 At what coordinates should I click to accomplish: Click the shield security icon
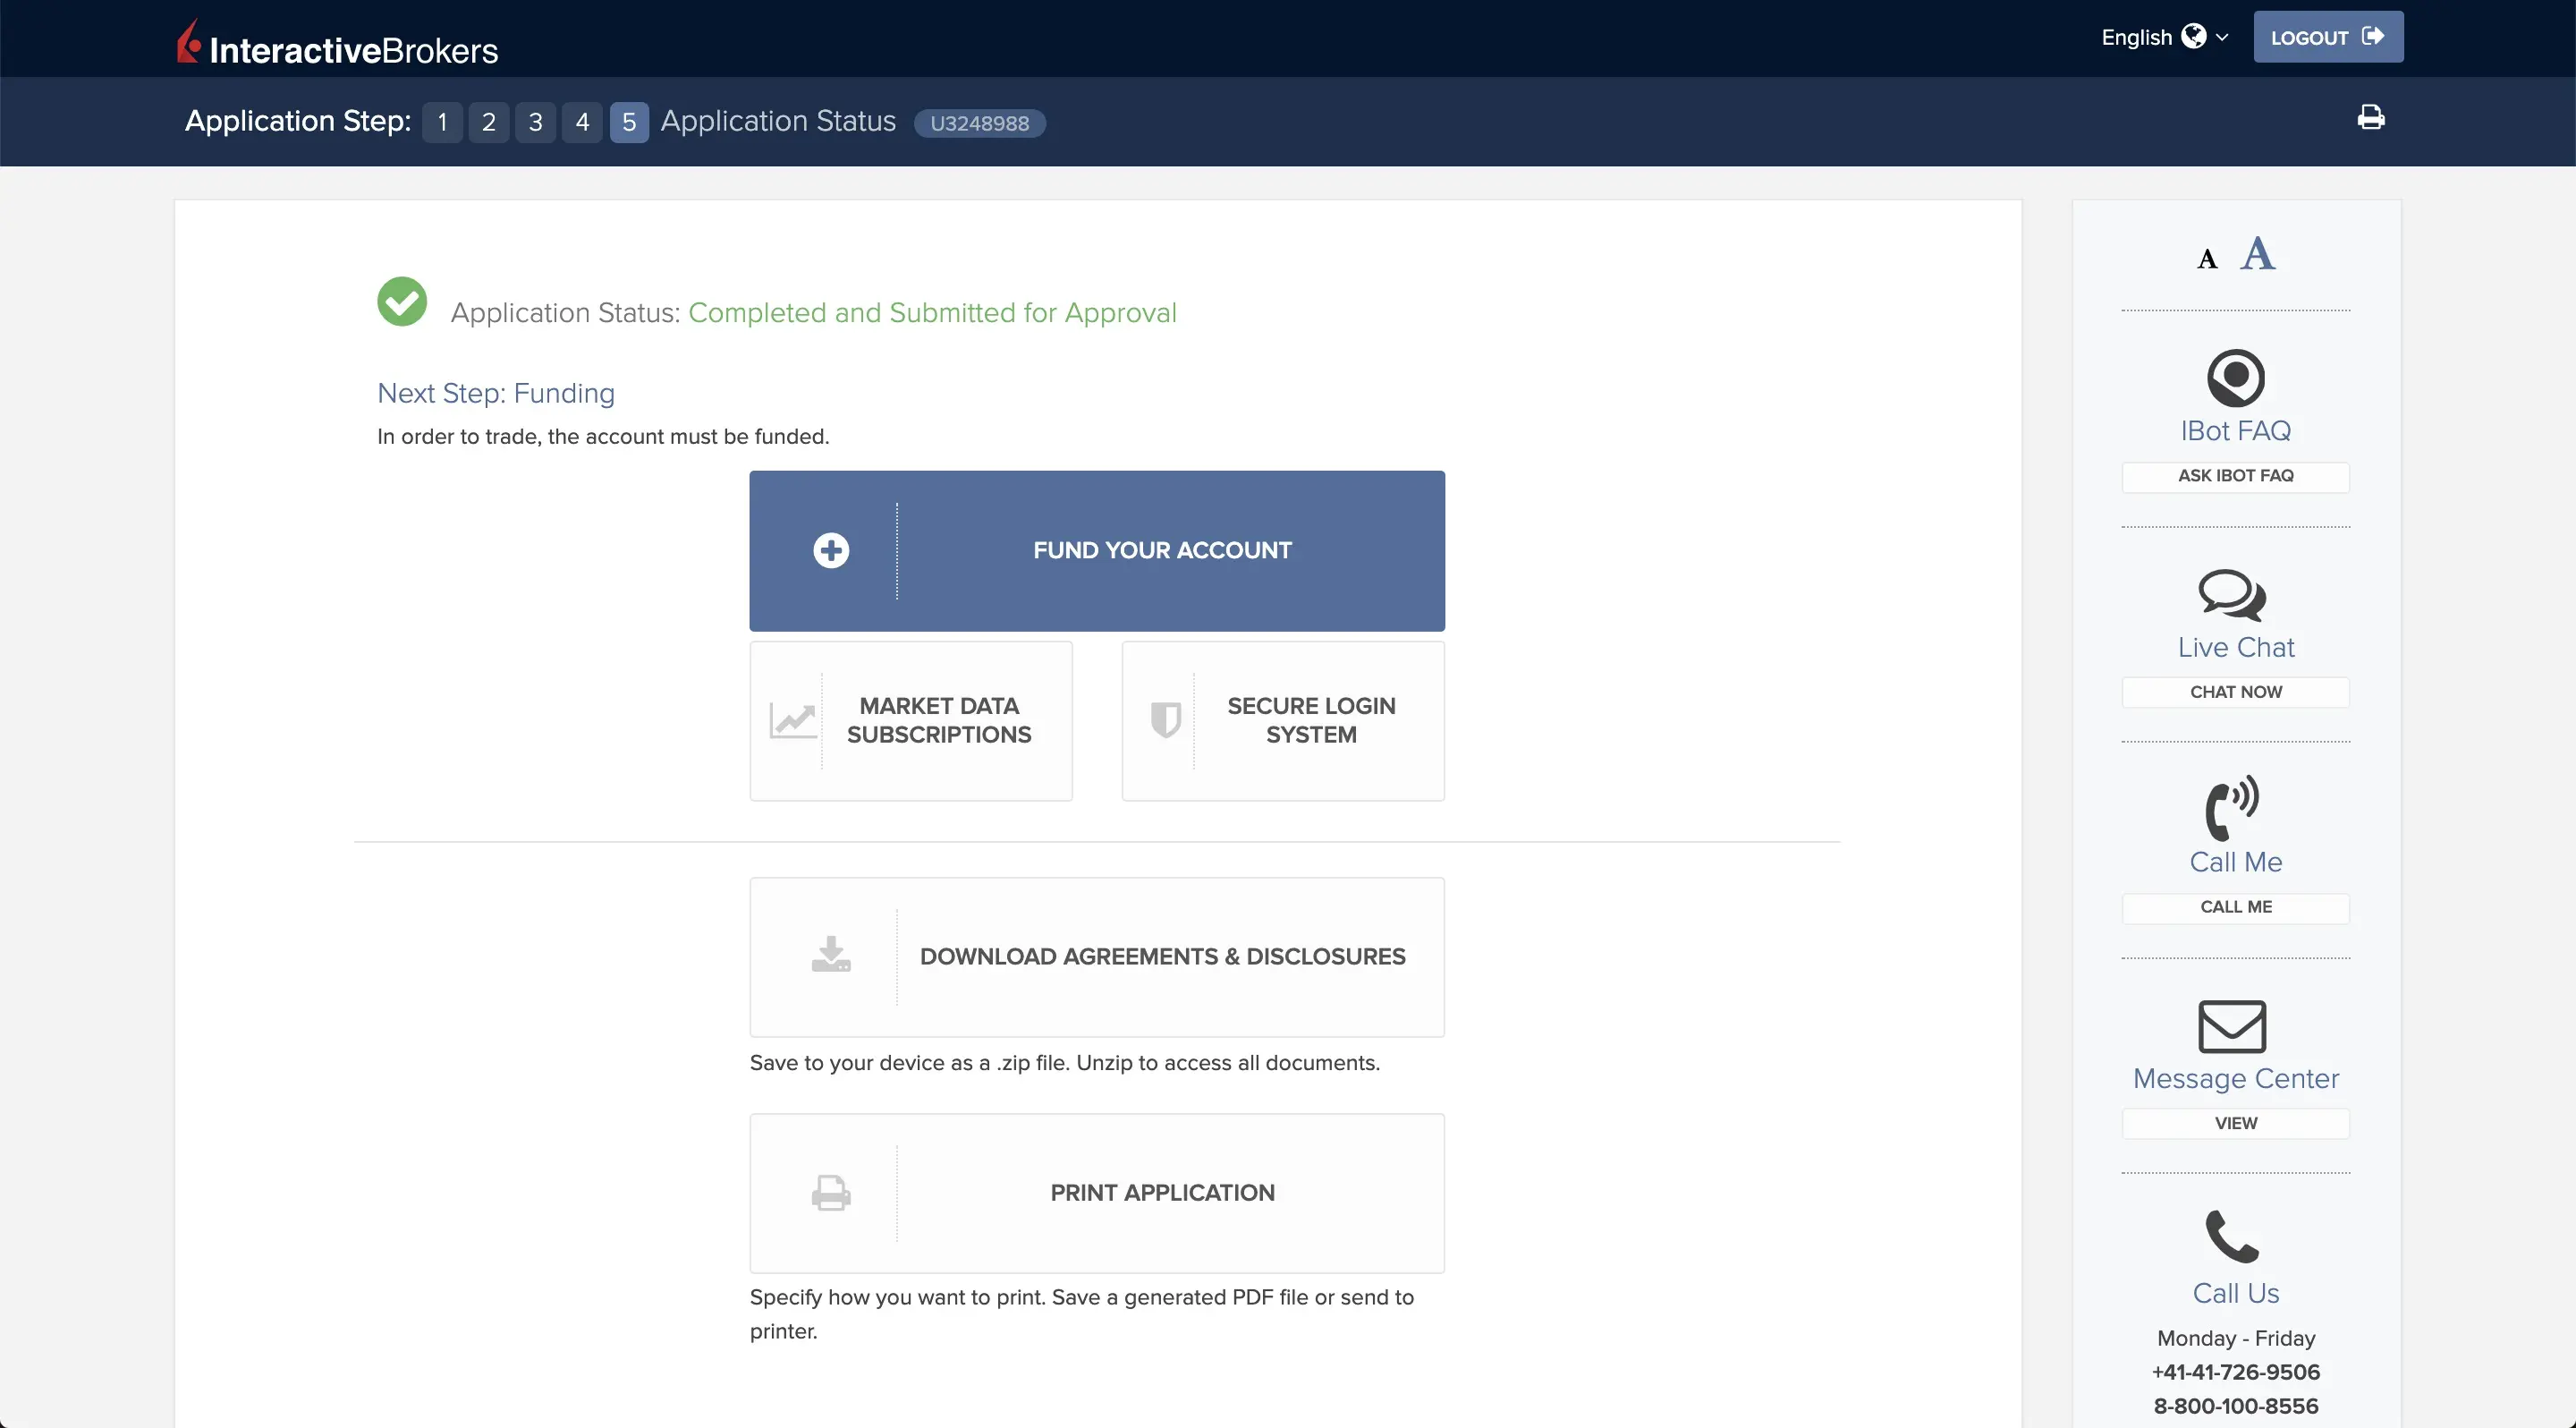1166,720
